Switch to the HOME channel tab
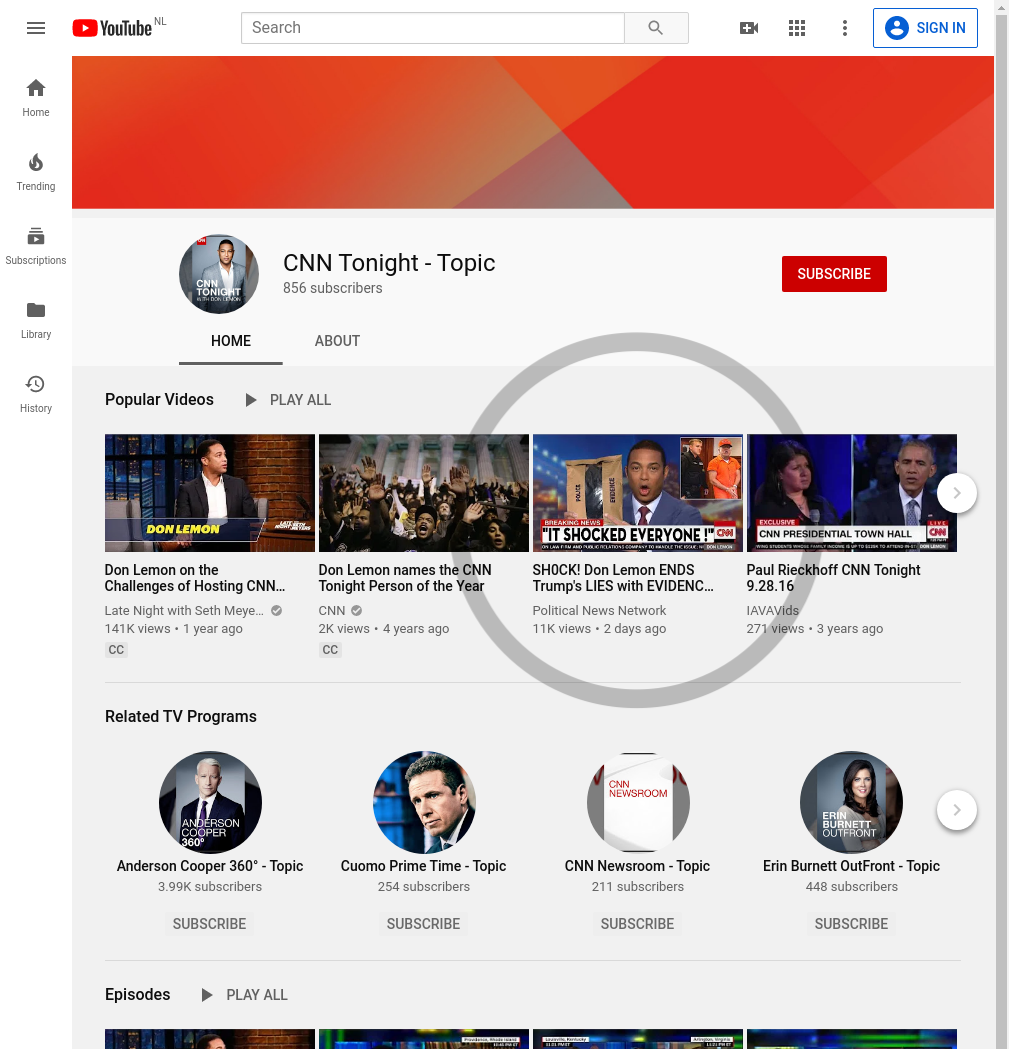This screenshot has width=1009, height=1049. [x=231, y=341]
